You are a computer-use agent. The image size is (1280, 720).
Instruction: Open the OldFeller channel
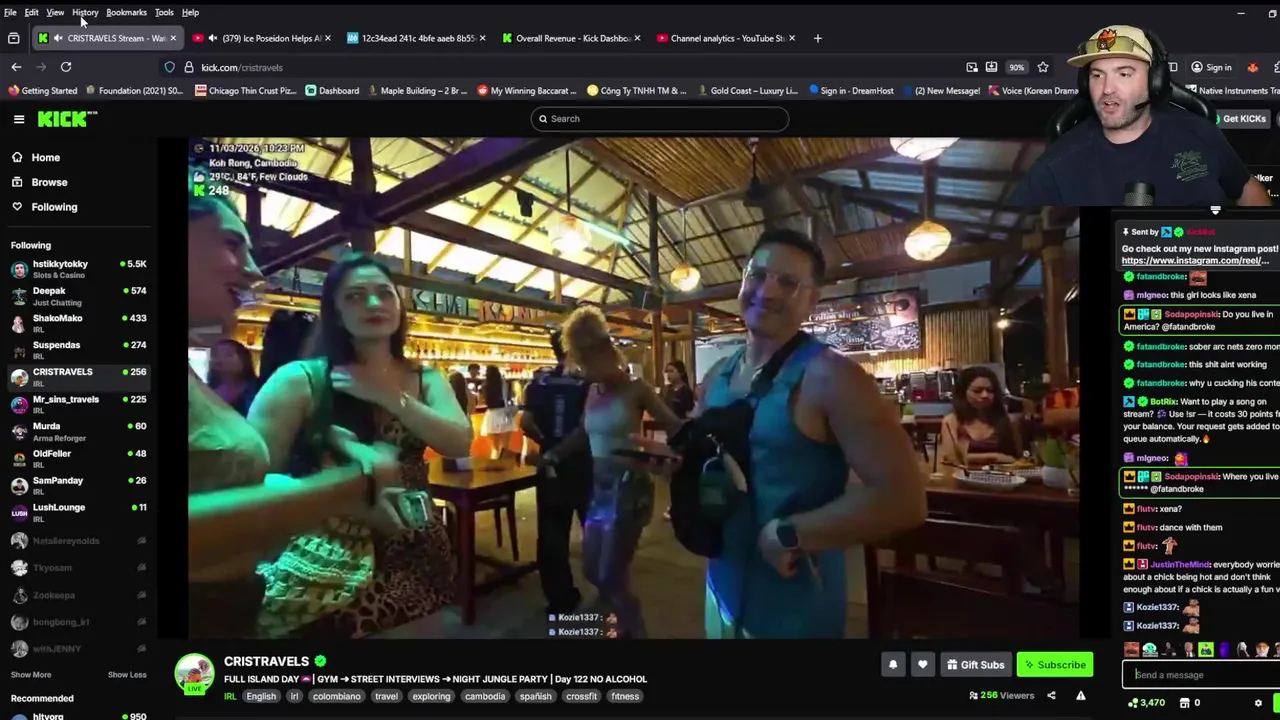click(x=78, y=457)
